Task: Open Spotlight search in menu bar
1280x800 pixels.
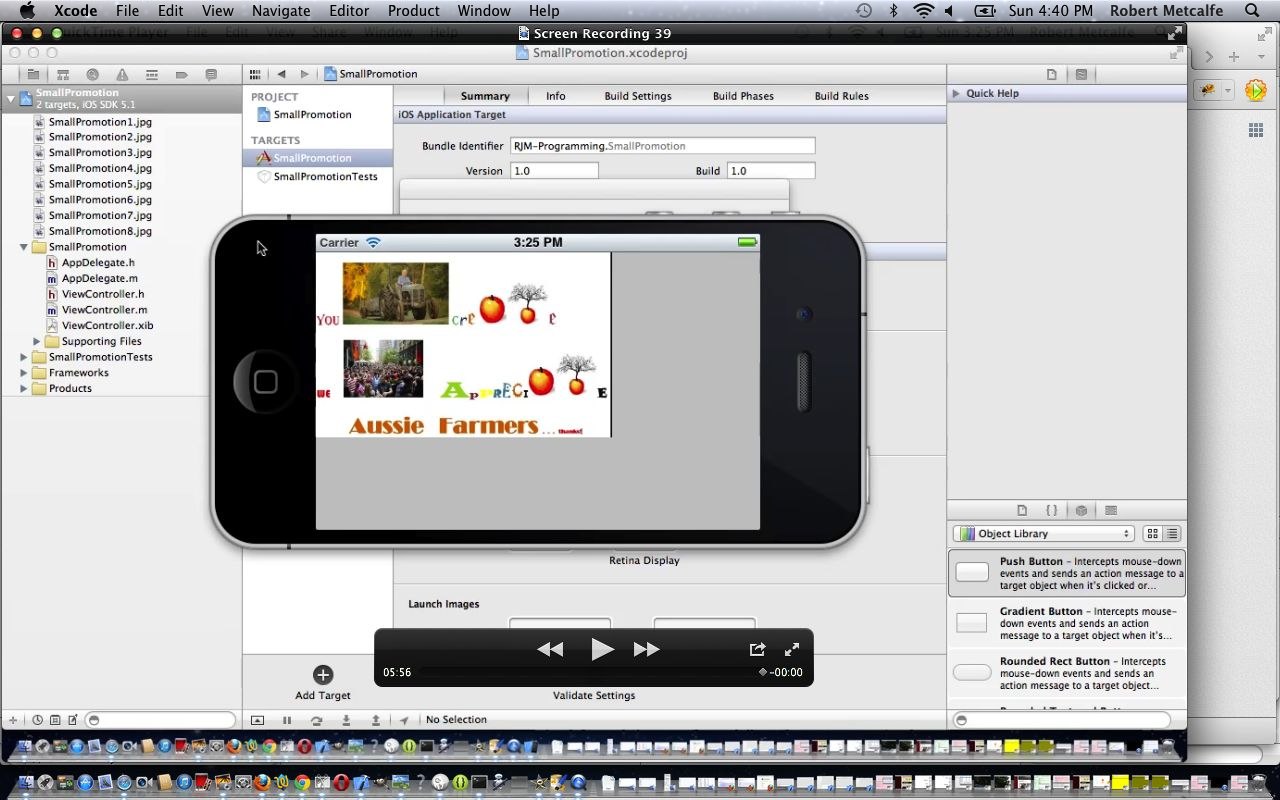Action: [1252, 11]
